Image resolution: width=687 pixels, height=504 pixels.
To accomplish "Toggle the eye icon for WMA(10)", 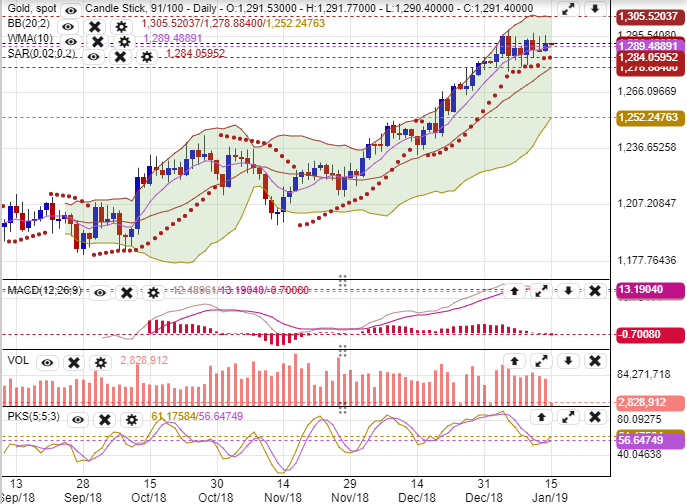I will (x=68, y=41).
